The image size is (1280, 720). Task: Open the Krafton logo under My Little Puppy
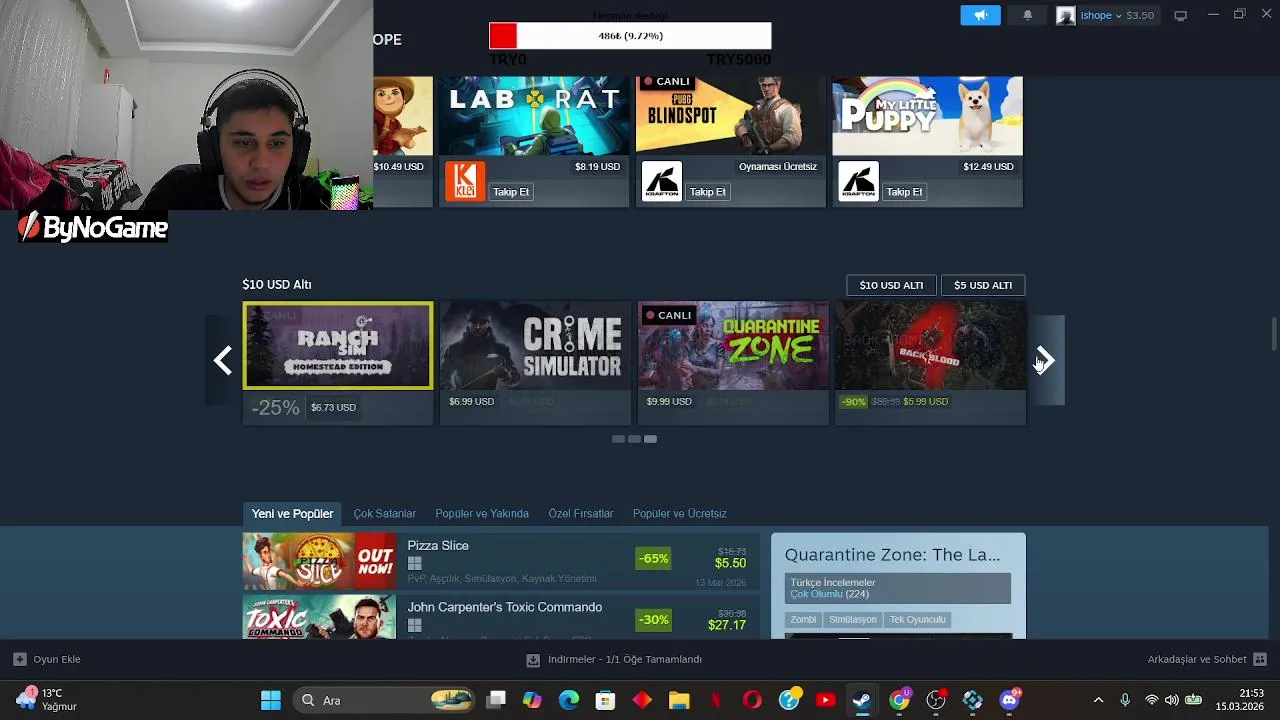(x=858, y=181)
